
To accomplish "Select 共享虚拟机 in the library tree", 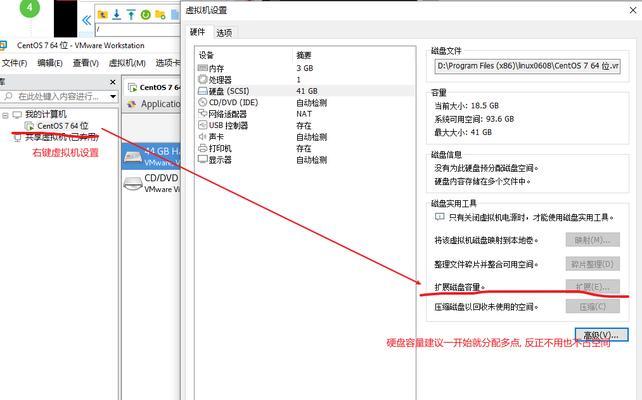I will coord(62,137).
